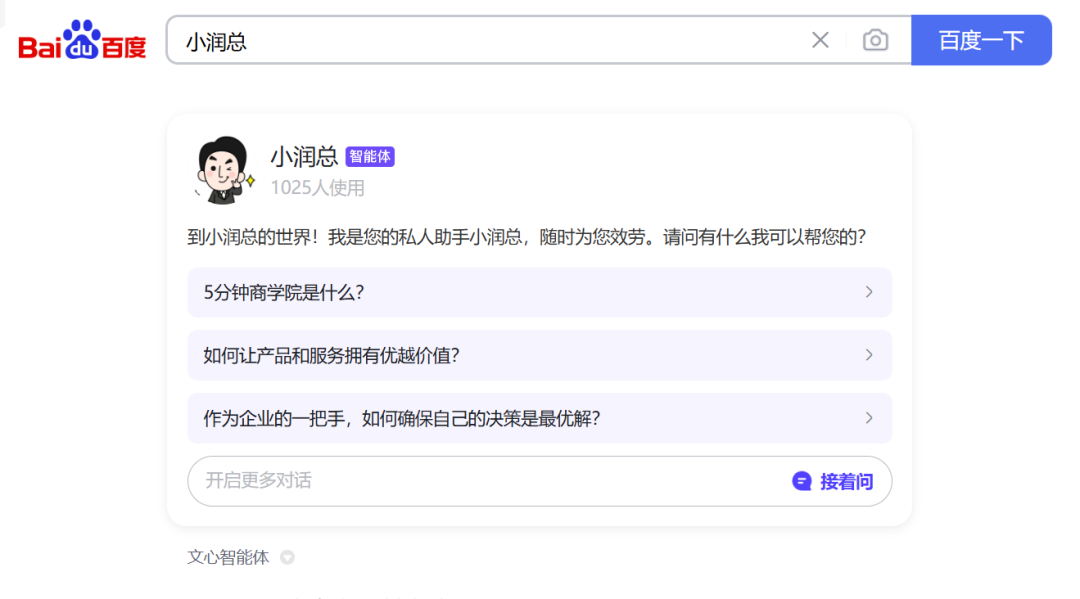The height and width of the screenshot is (599, 1080).
Task: Click the 接着问 button label
Action: (x=847, y=481)
